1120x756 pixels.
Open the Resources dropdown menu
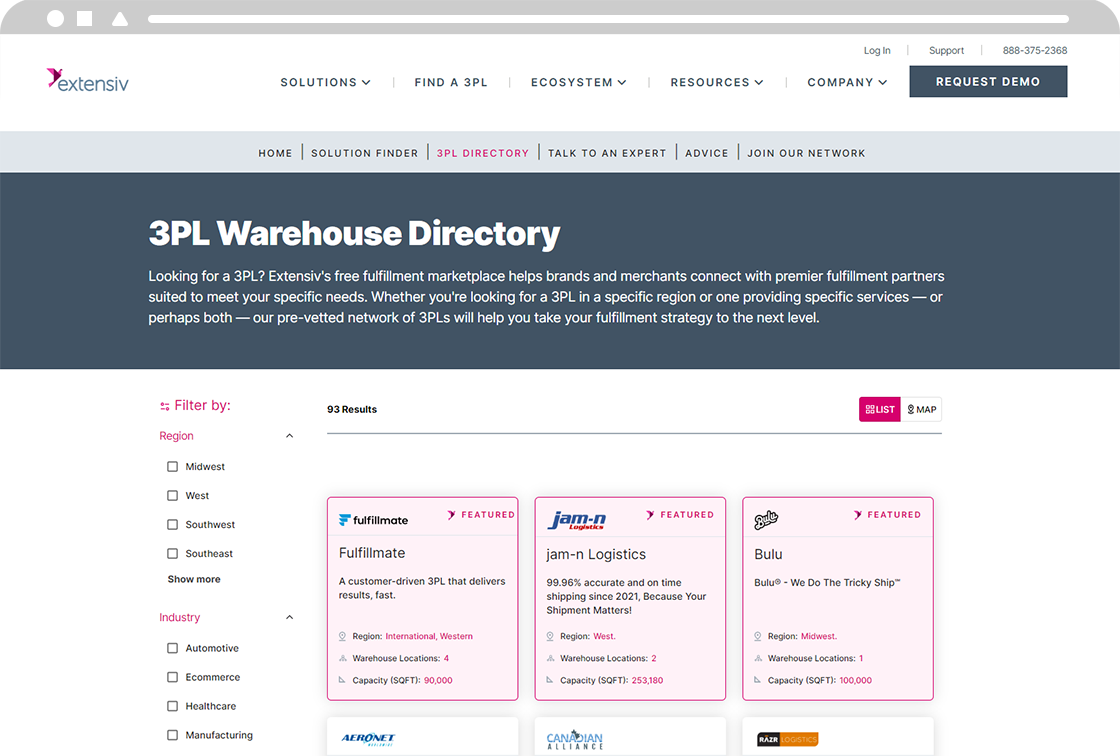tap(716, 82)
